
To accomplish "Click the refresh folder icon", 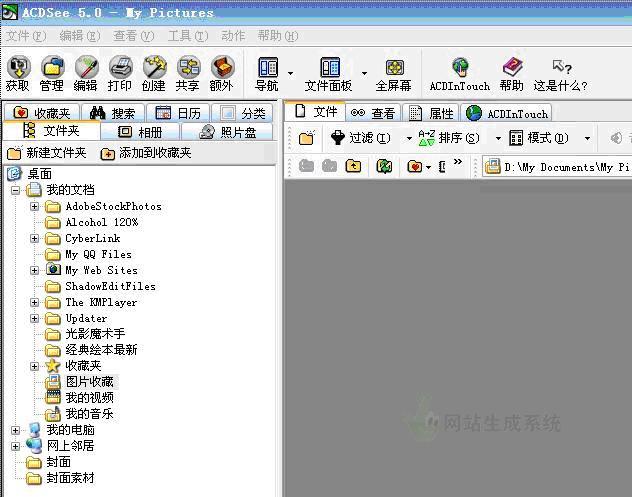I will pyautogui.click(x=384, y=166).
